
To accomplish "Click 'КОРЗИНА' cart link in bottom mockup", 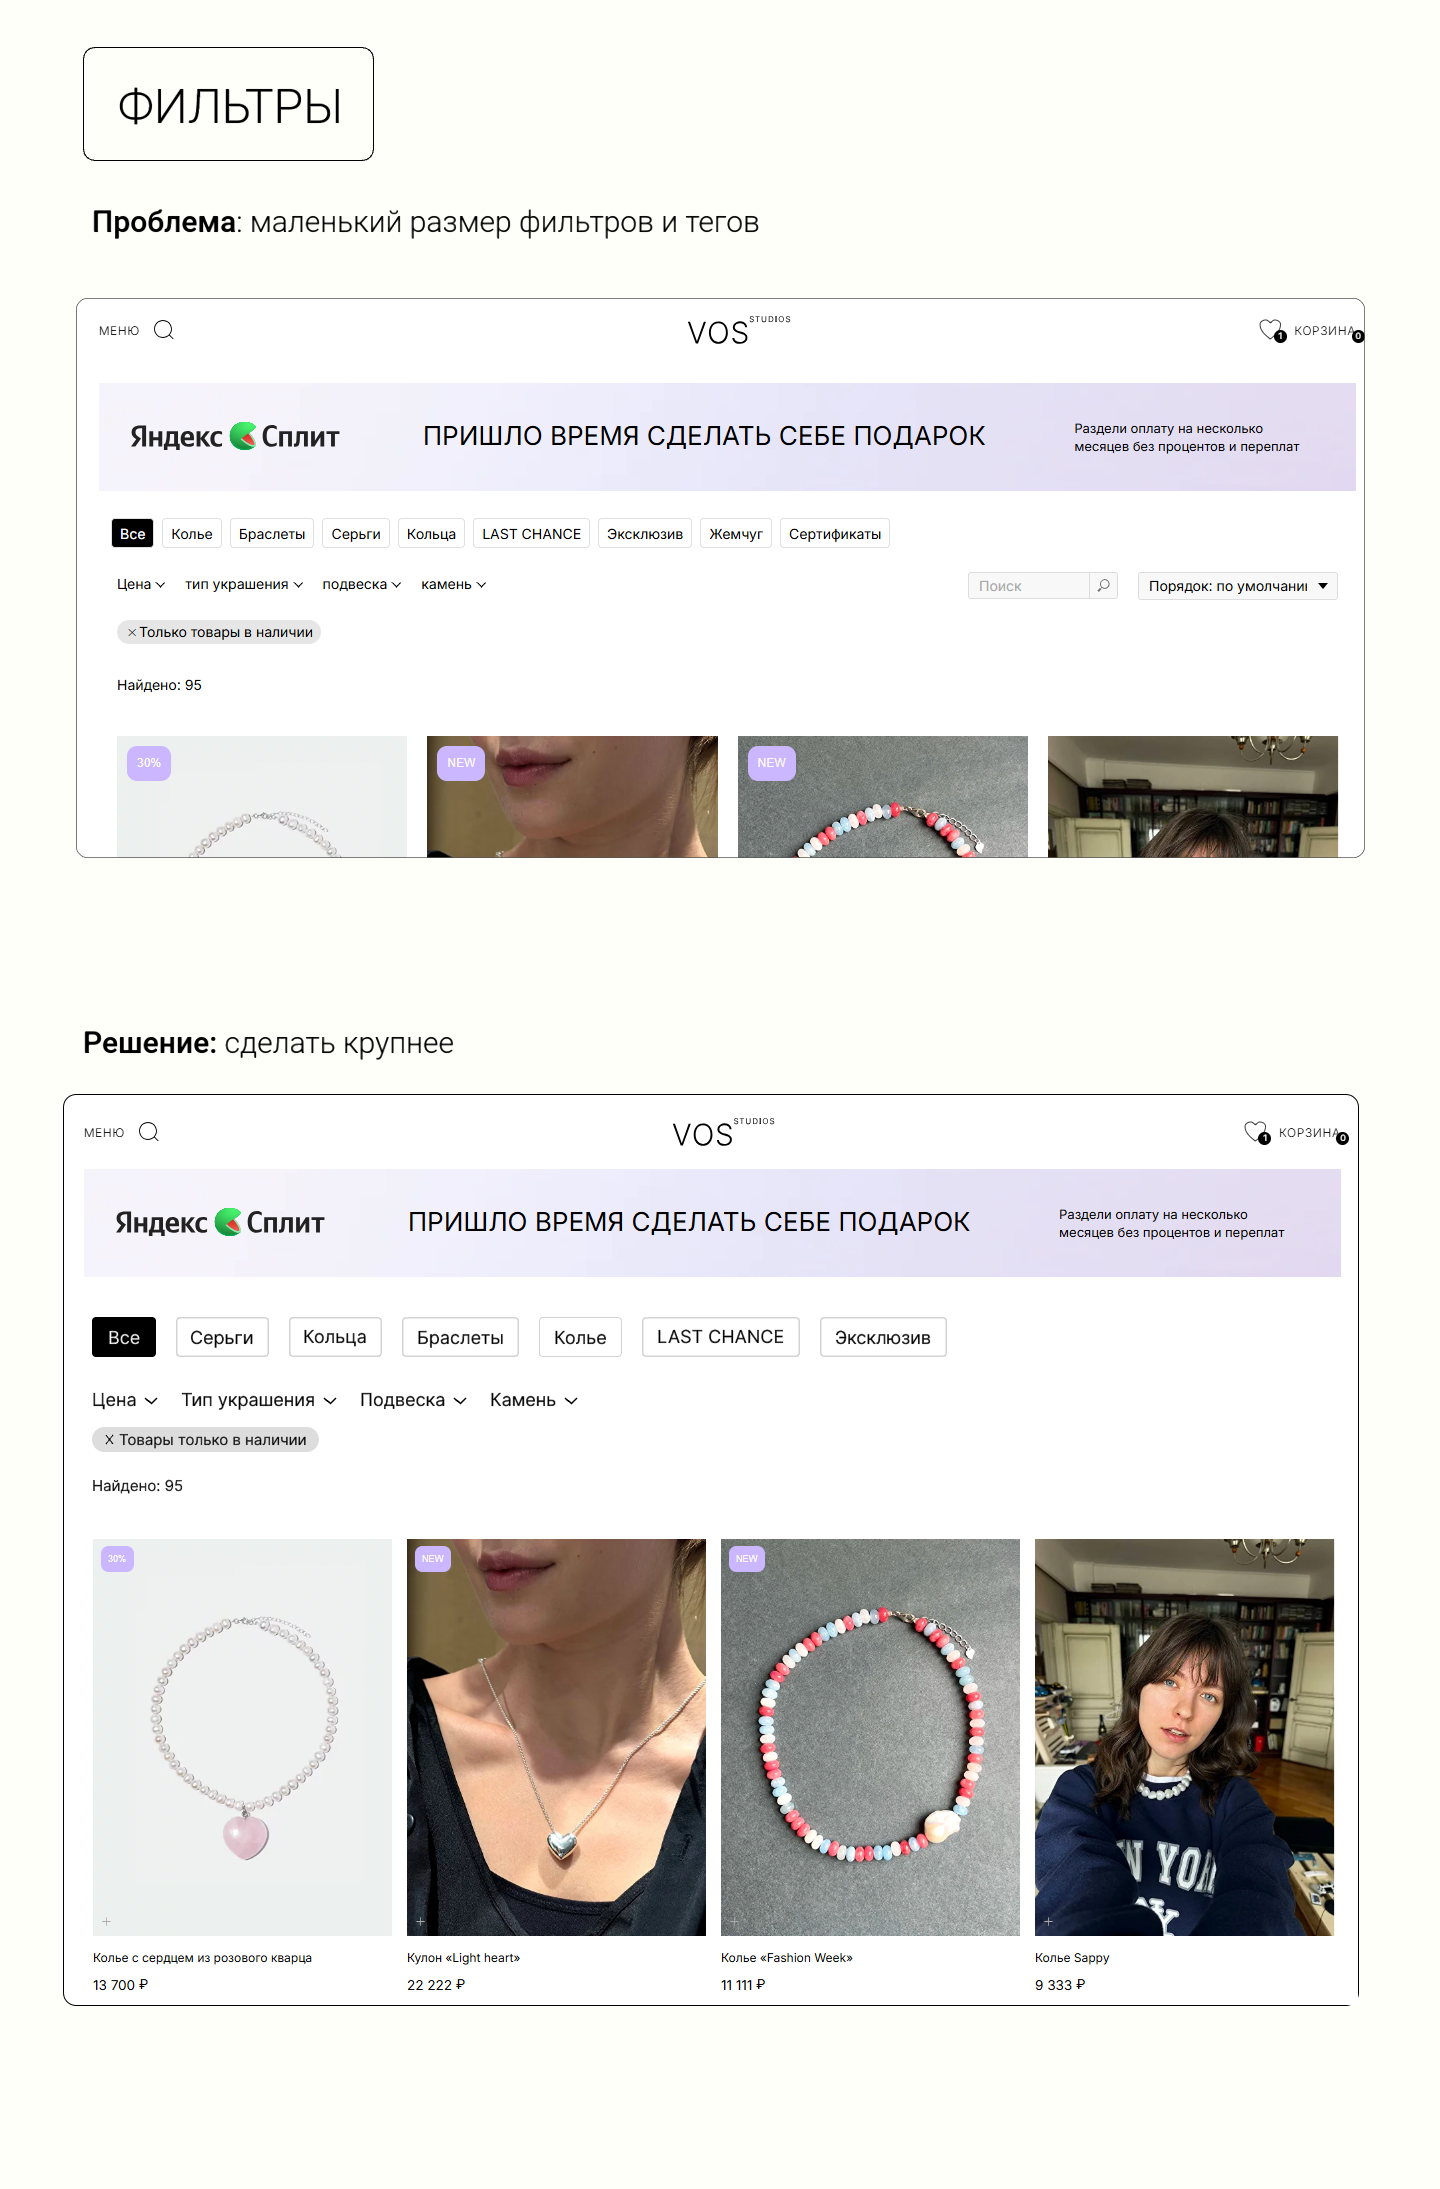I will point(1307,1133).
